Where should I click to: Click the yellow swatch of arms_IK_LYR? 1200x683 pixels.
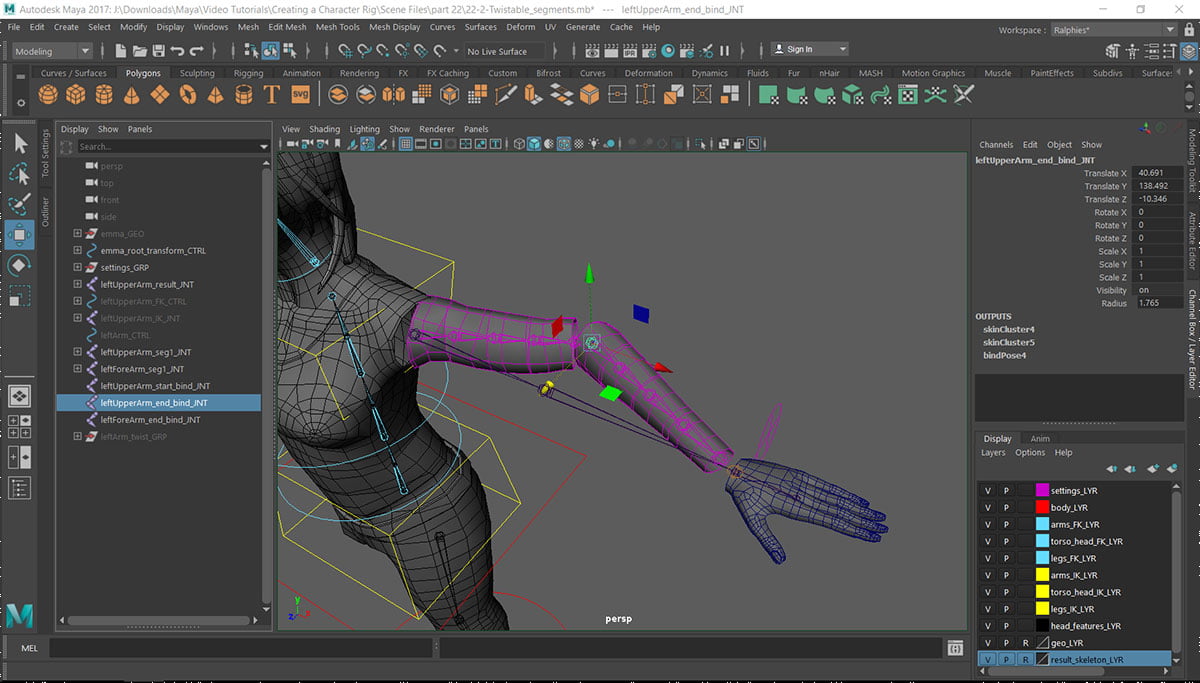(1042, 575)
